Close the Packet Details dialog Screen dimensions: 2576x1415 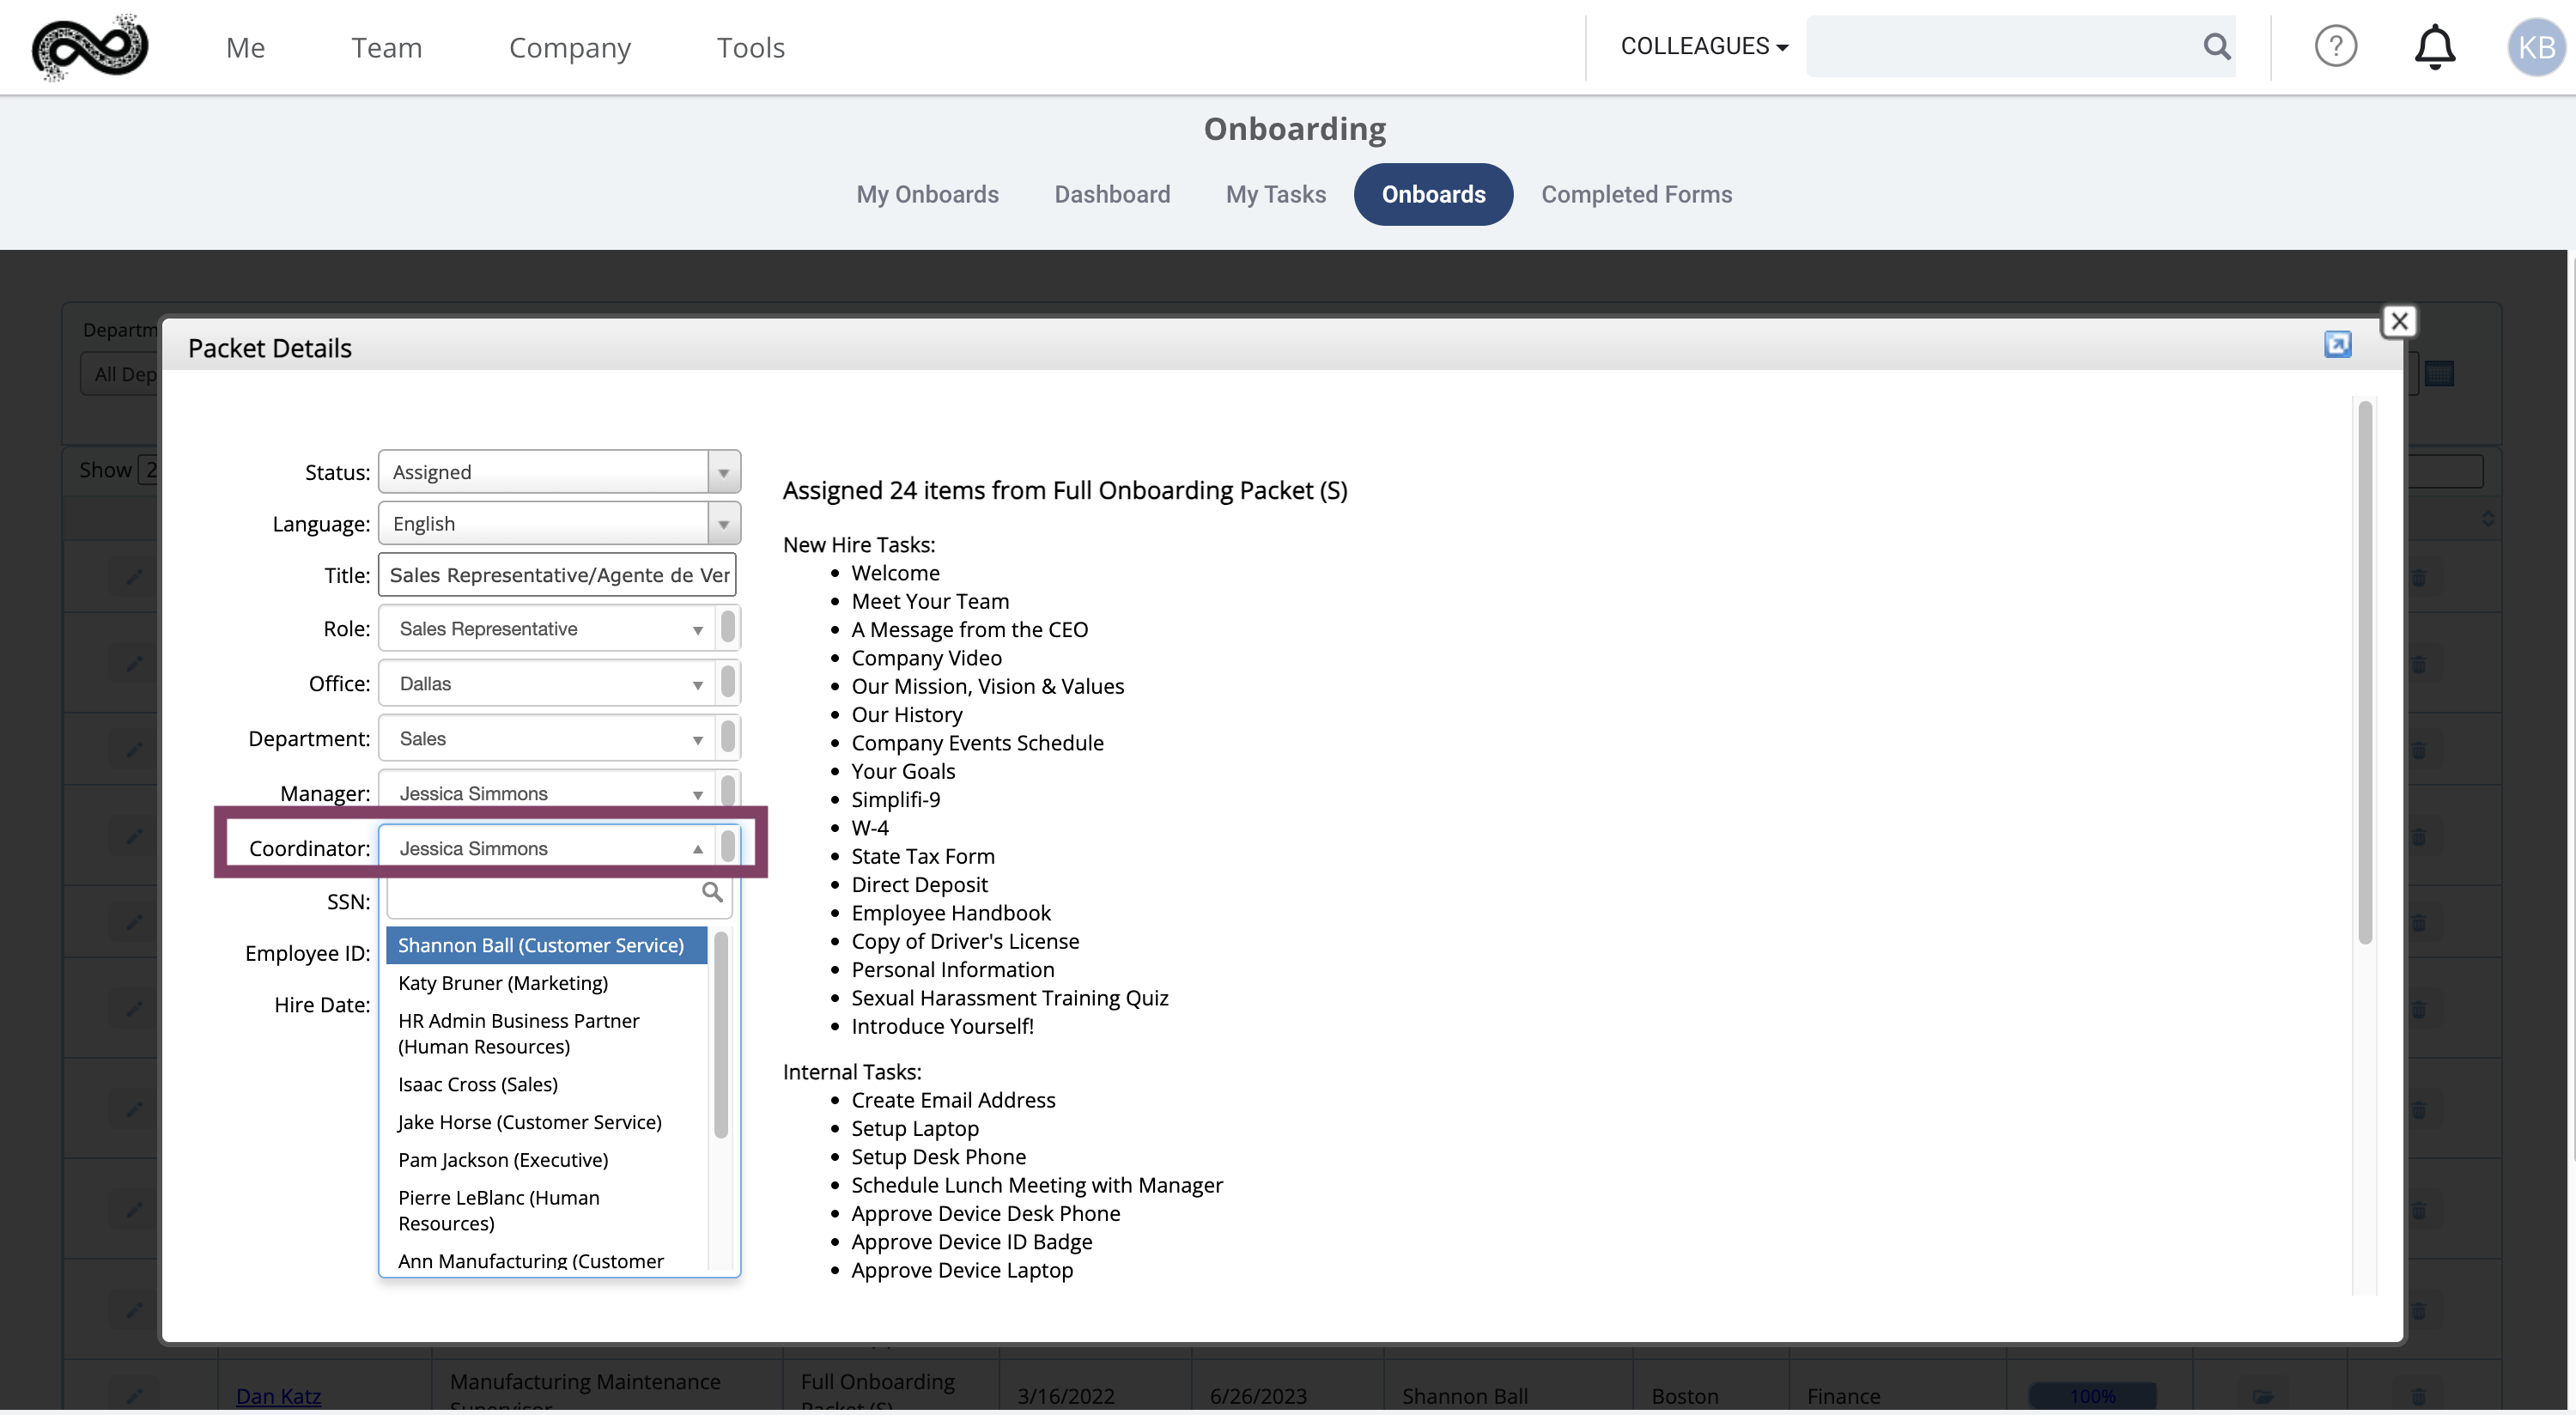(2399, 321)
